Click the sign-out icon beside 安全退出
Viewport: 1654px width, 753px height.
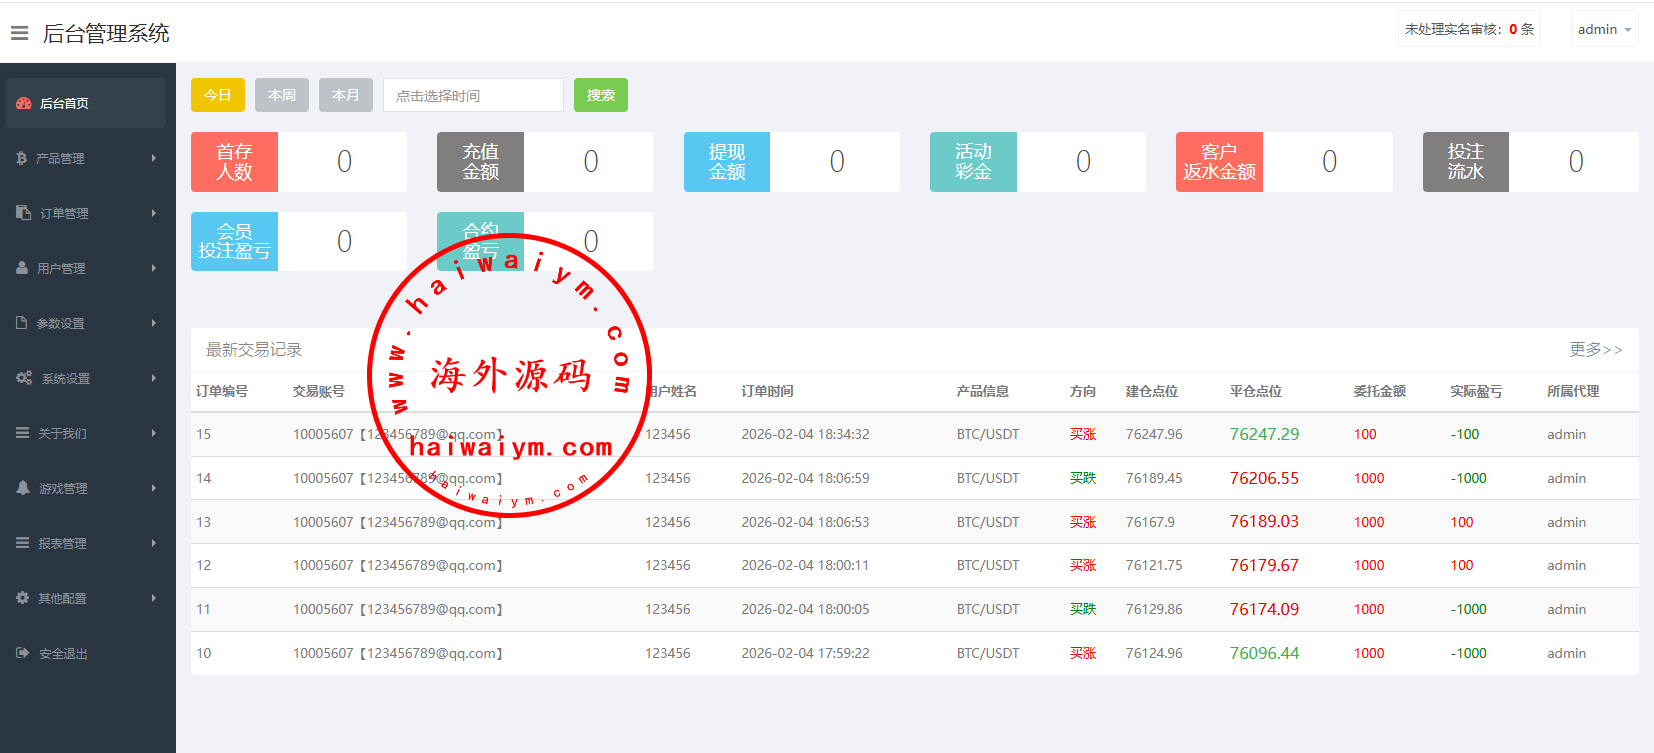[23, 653]
